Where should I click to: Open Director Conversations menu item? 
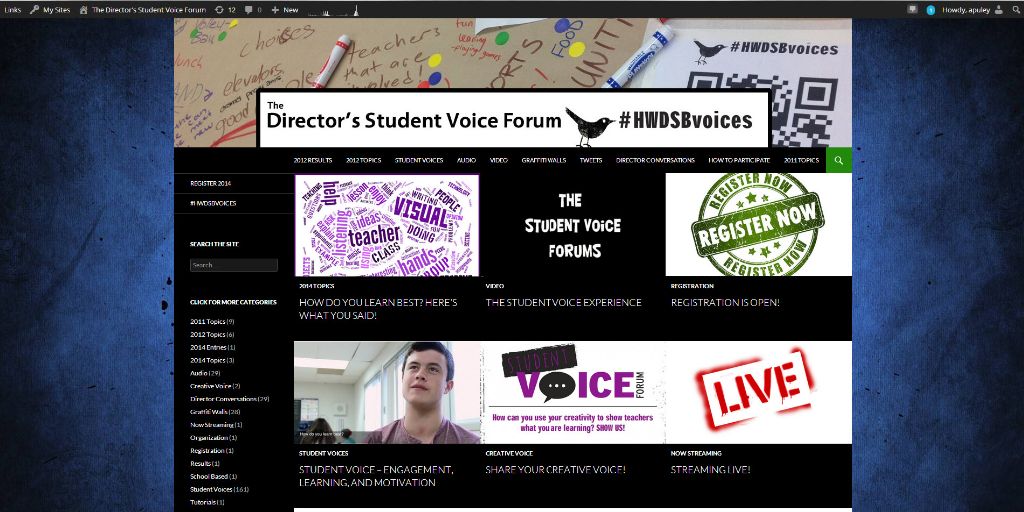point(655,160)
